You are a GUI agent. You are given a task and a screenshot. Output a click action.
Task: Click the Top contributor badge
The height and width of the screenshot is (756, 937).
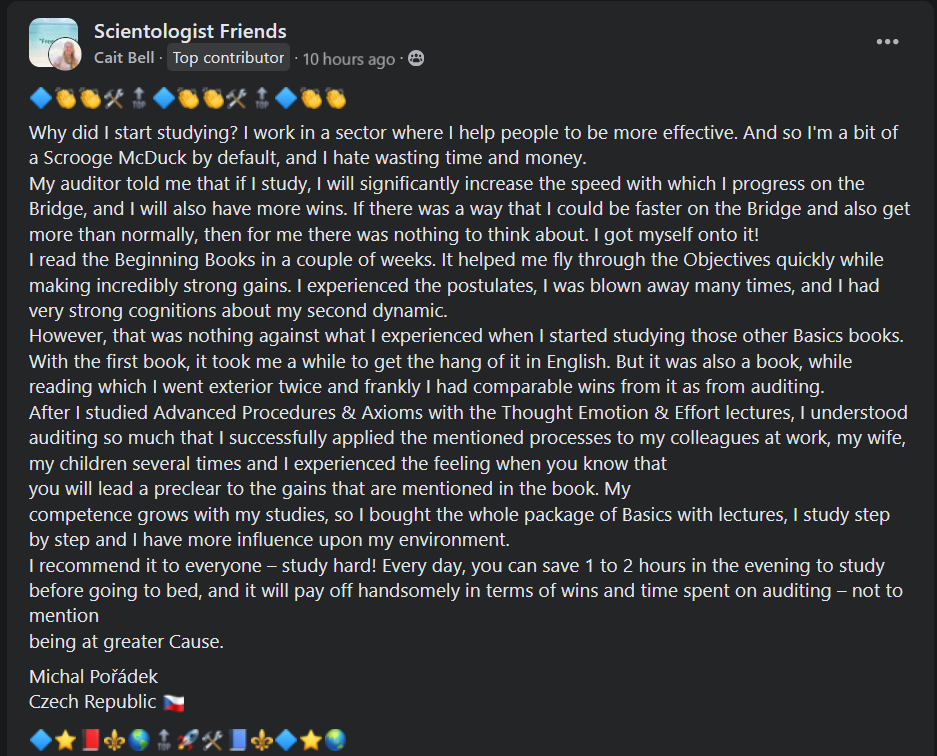228,58
